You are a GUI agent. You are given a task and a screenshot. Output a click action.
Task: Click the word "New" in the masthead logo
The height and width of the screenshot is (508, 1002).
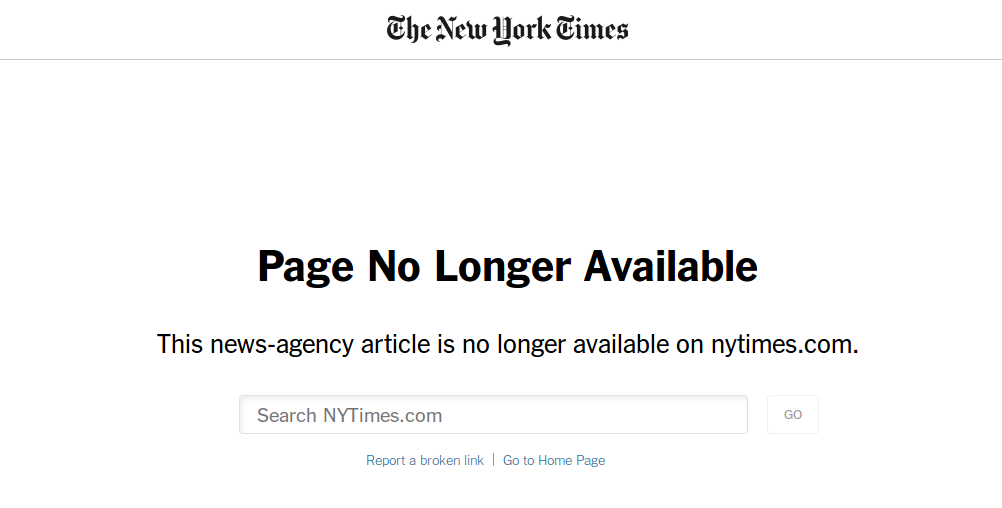(462, 29)
